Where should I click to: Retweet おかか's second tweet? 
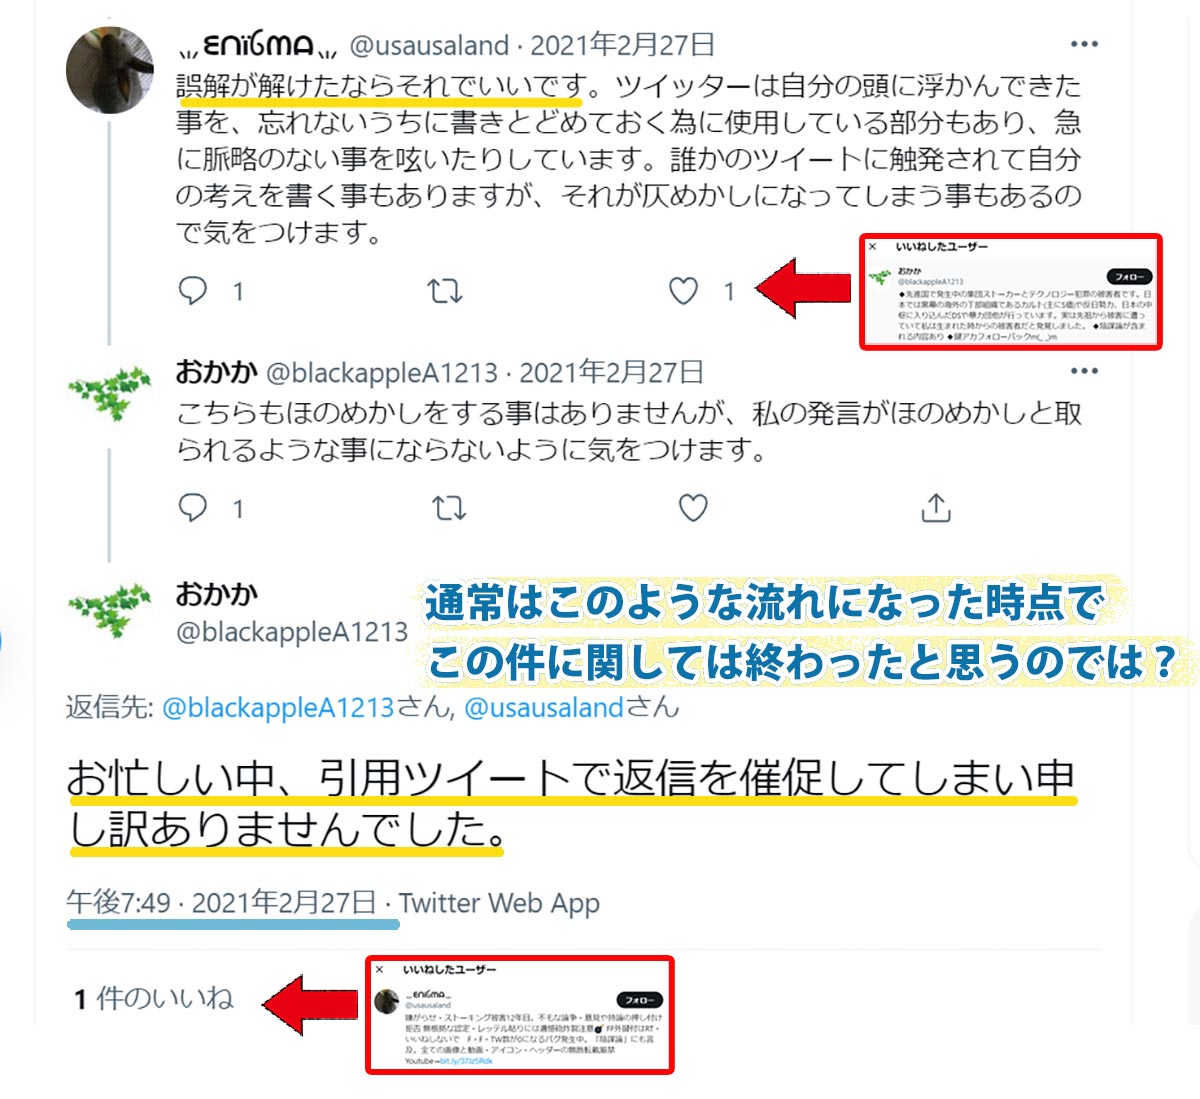point(448,508)
